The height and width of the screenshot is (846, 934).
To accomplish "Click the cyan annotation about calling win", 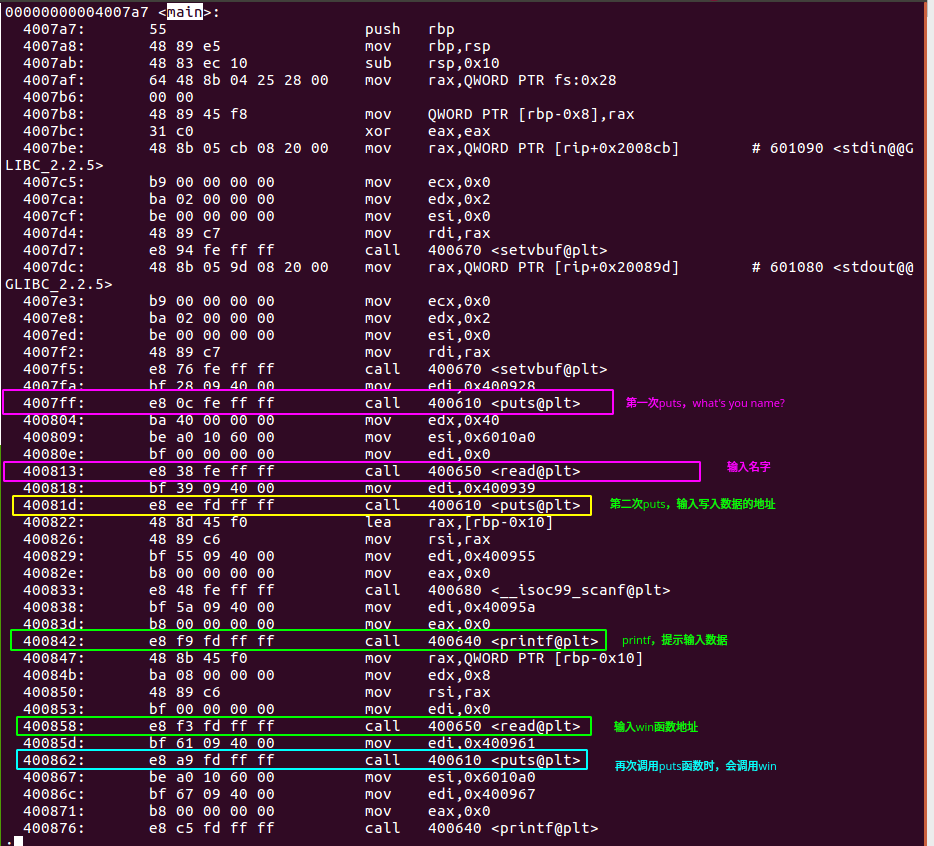I will click(695, 765).
